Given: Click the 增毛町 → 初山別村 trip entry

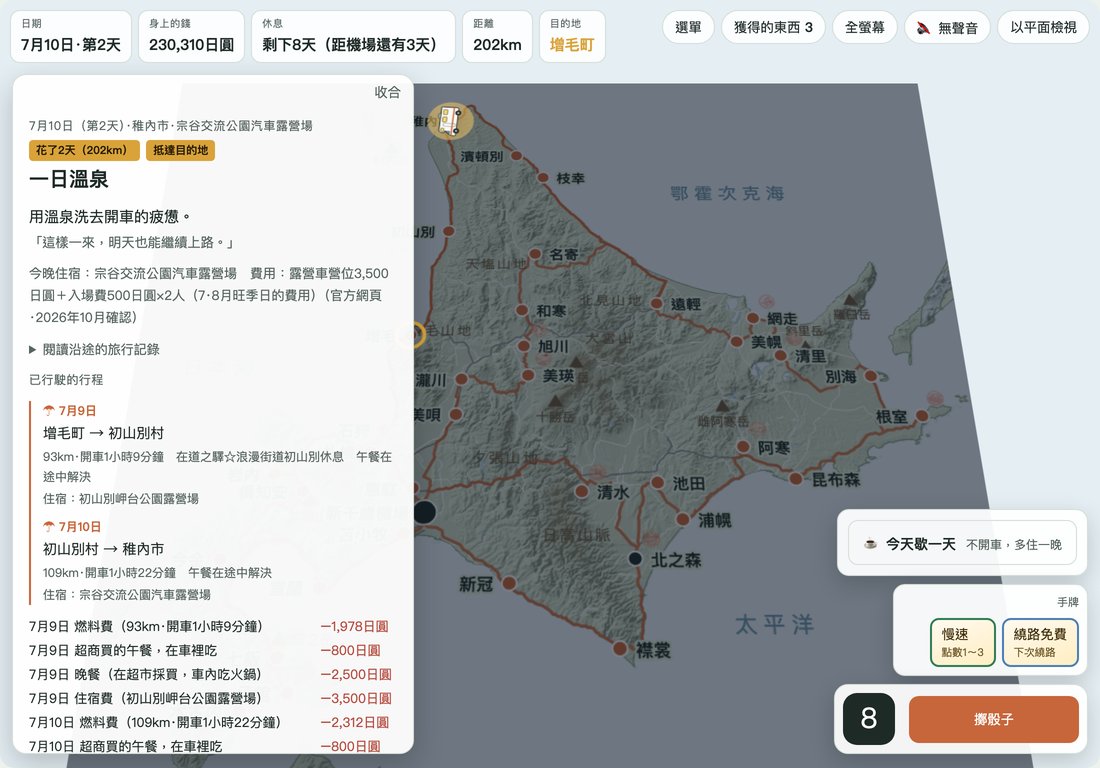Looking at the screenshot, I should pos(103,433).
